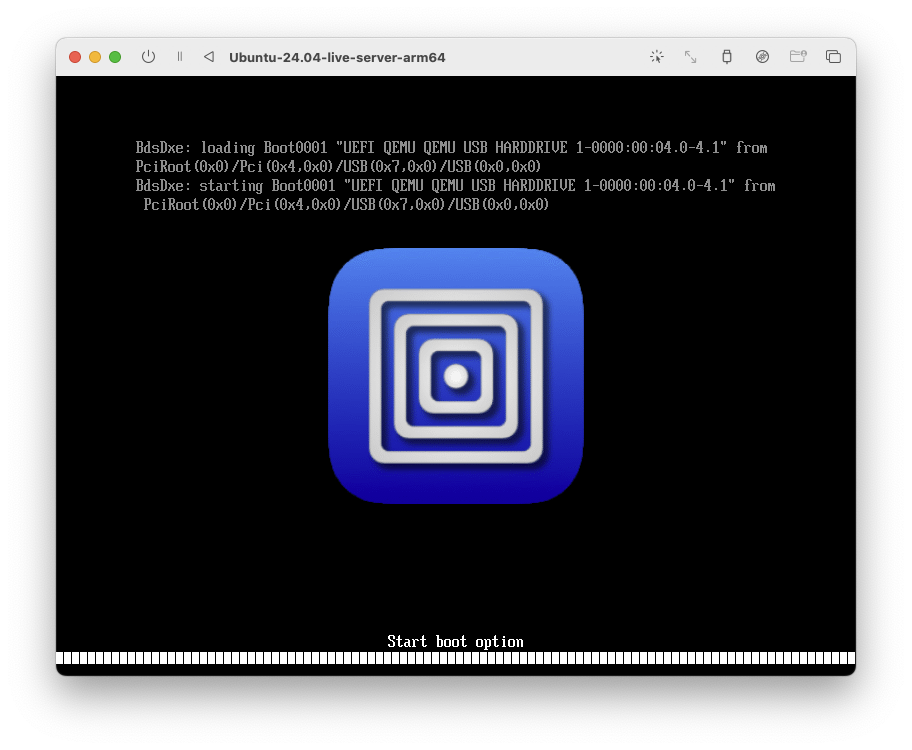Click the Ubuntu-24.04-live-server-arm64 window title
Viewport: 912px width, 750px height.
point(337,58)
